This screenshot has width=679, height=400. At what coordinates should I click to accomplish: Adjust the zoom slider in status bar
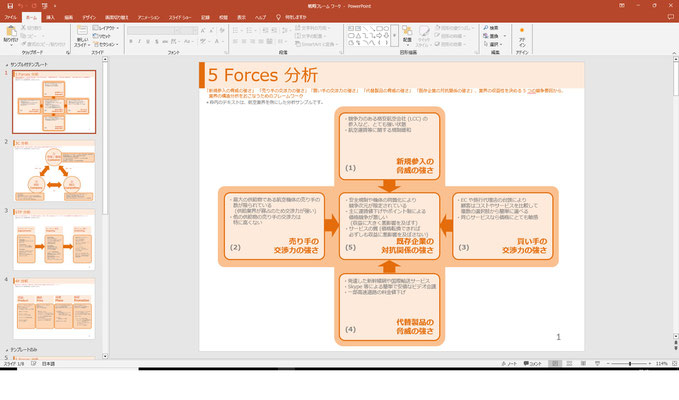[x=630, y=363]
